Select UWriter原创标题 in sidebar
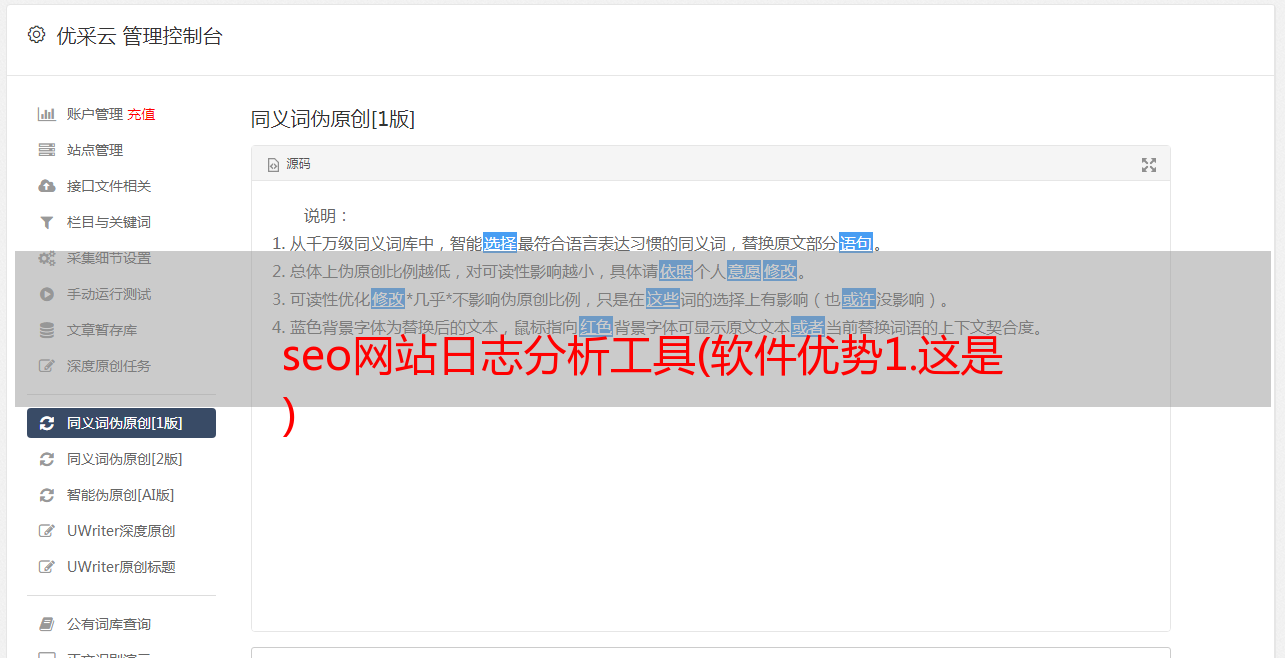 click(x=121, y=567)
